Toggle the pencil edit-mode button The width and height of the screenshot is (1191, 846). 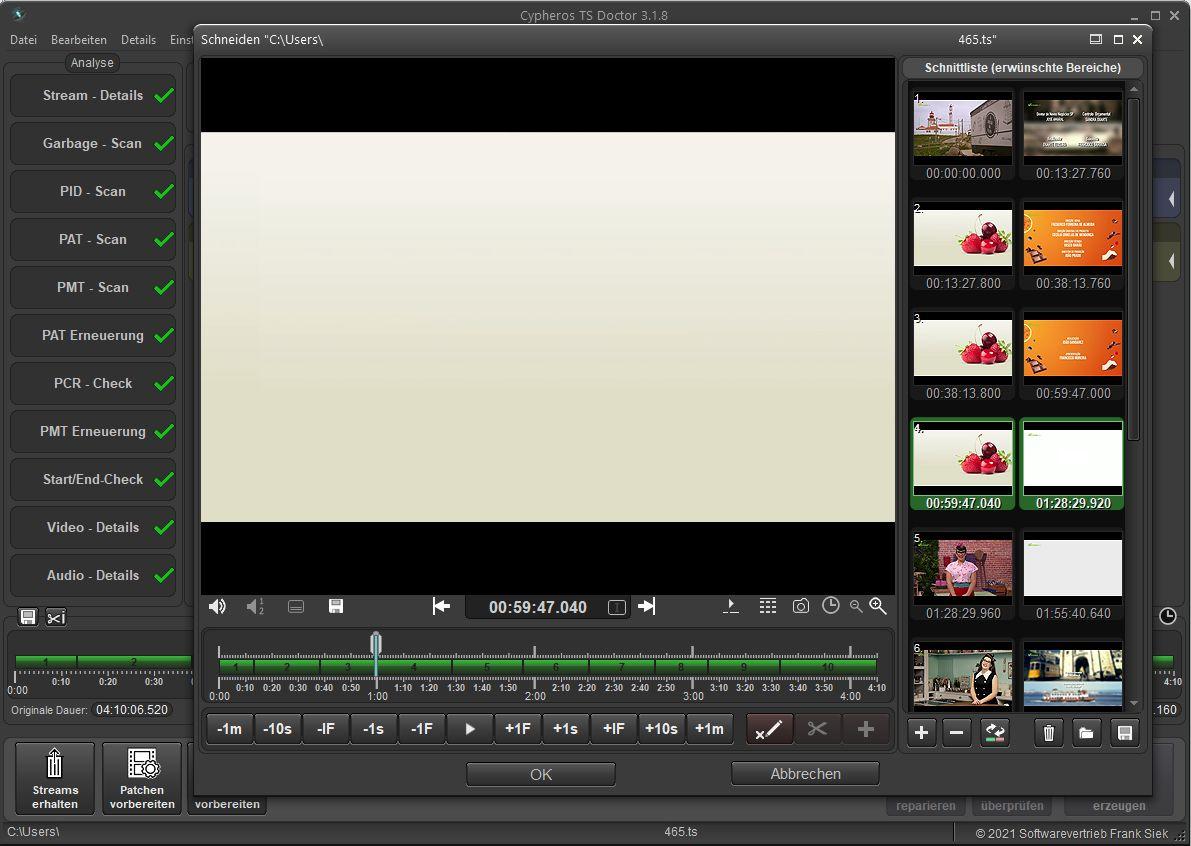click(x=769, y=729)
